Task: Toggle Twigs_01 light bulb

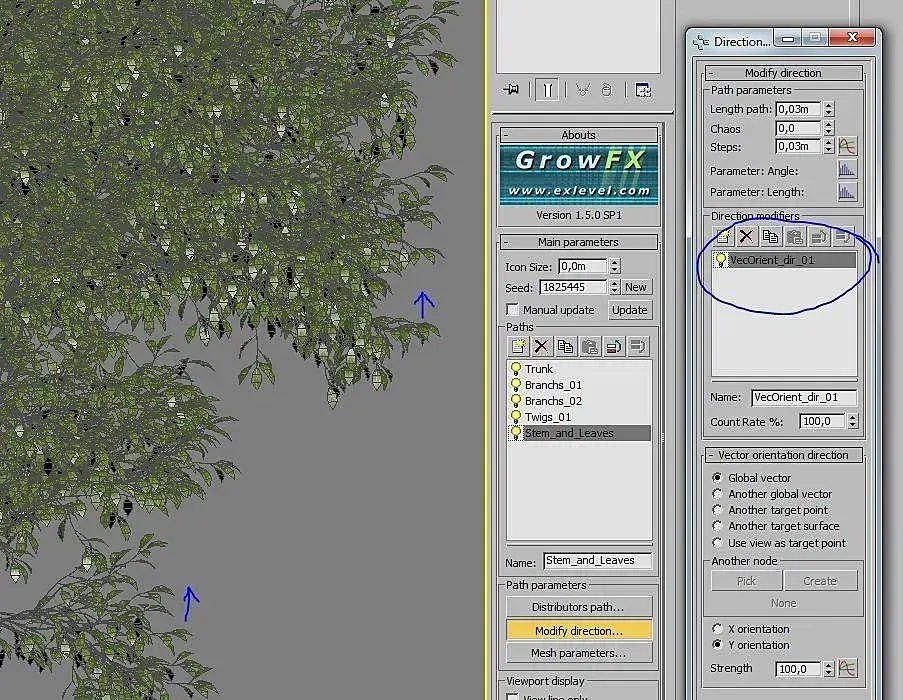Action: tap(516, 417)
